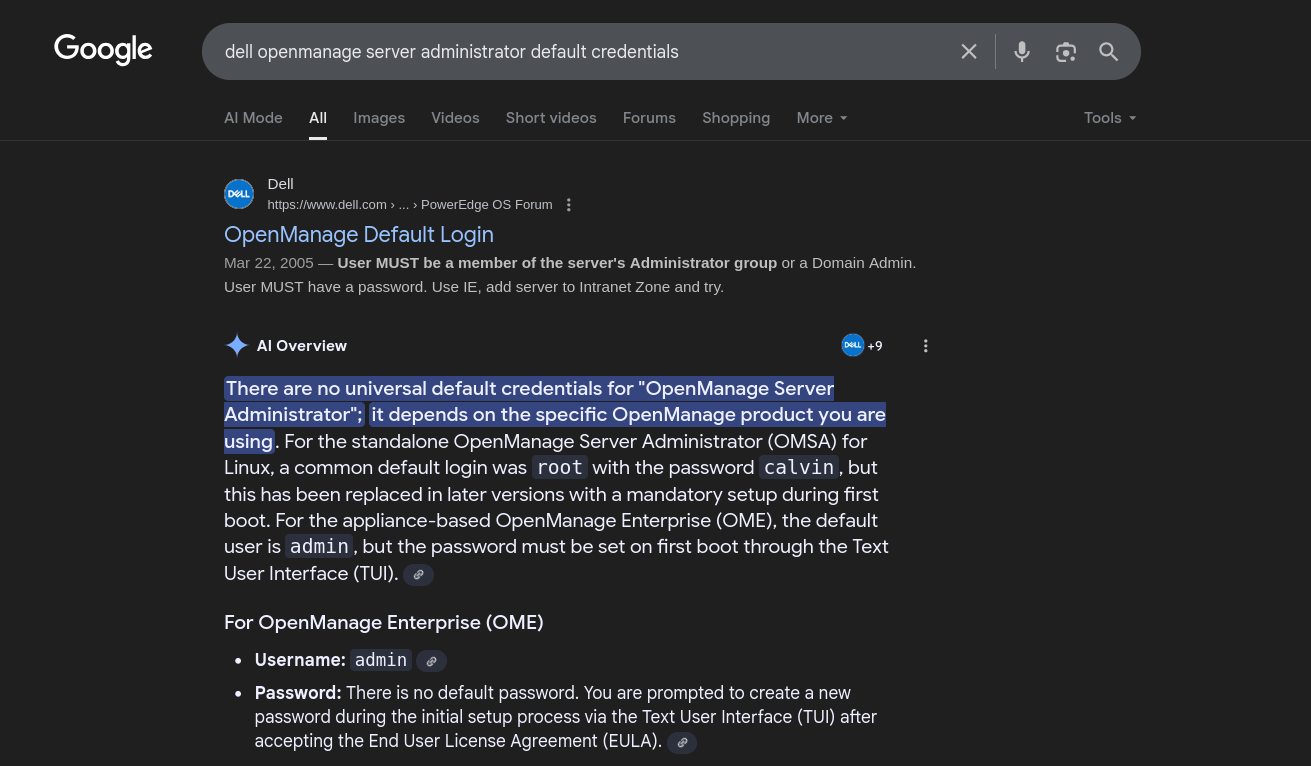This screenshot has width=1311, height=766.
Task: Clear the search query with X
Action: tap(968, 52)
